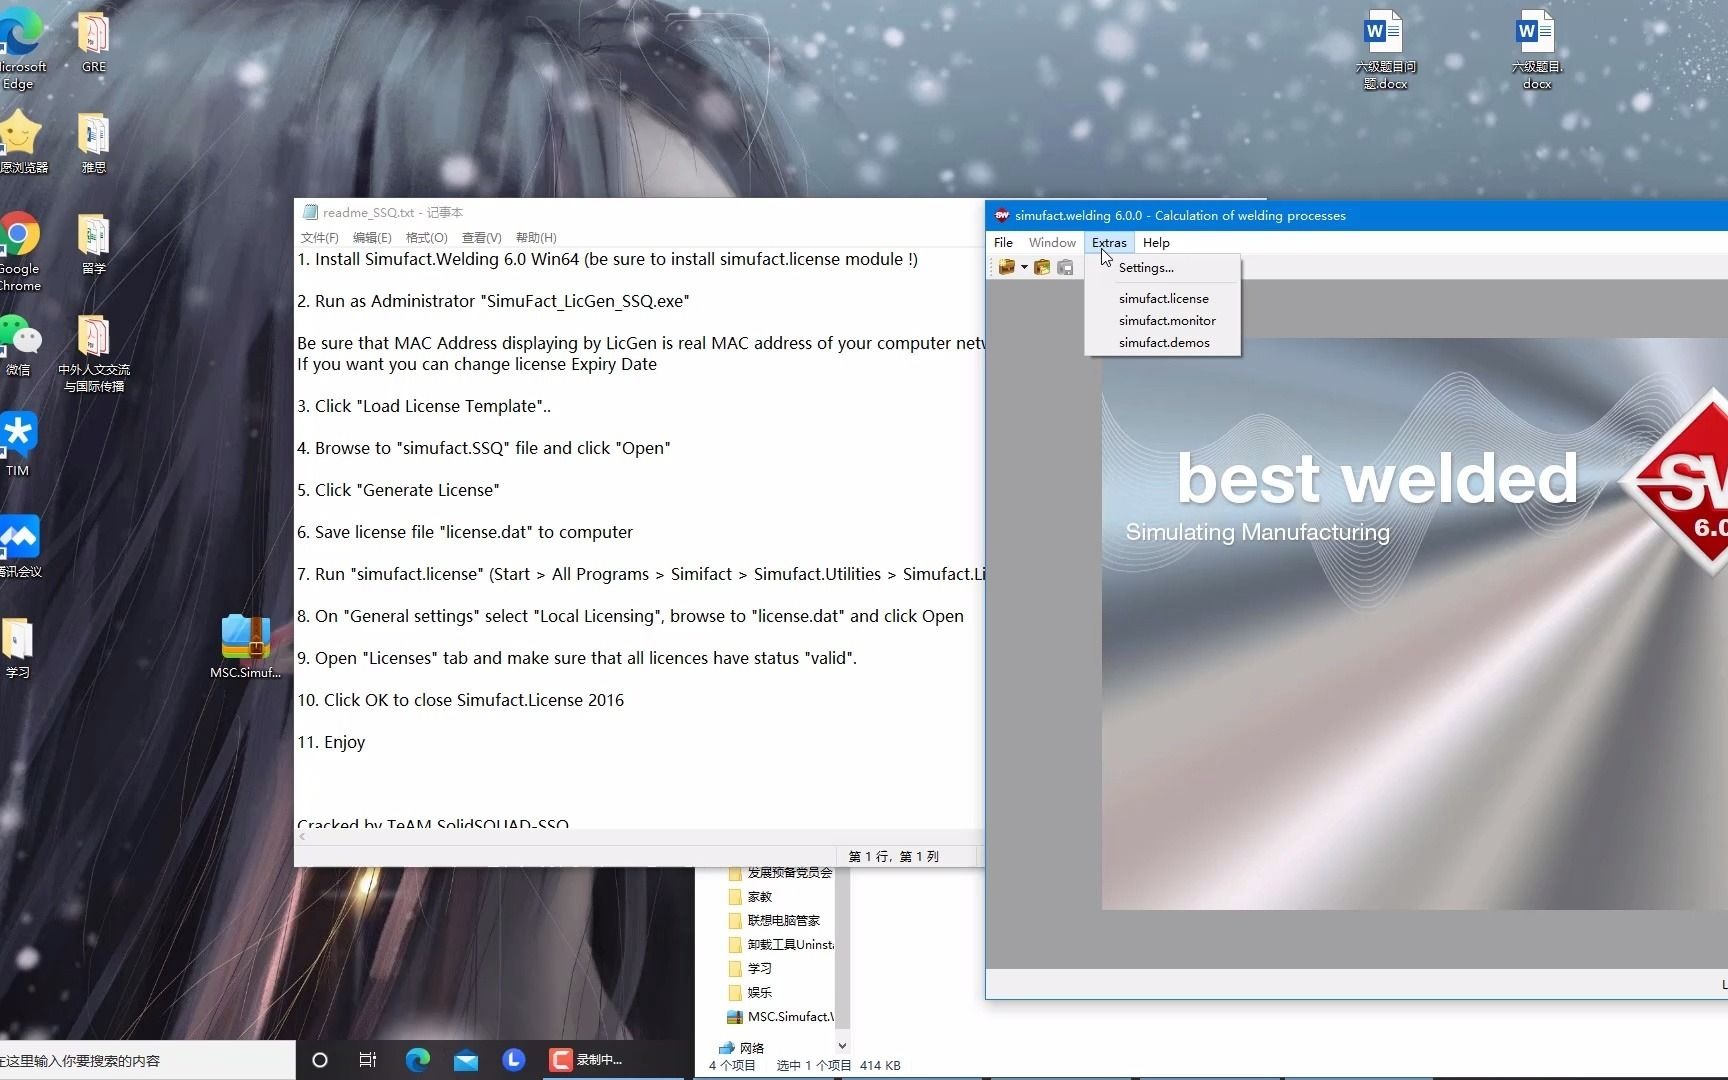Click Notepad horizontal scrollbar left arrow

click(x=302, y=837)
